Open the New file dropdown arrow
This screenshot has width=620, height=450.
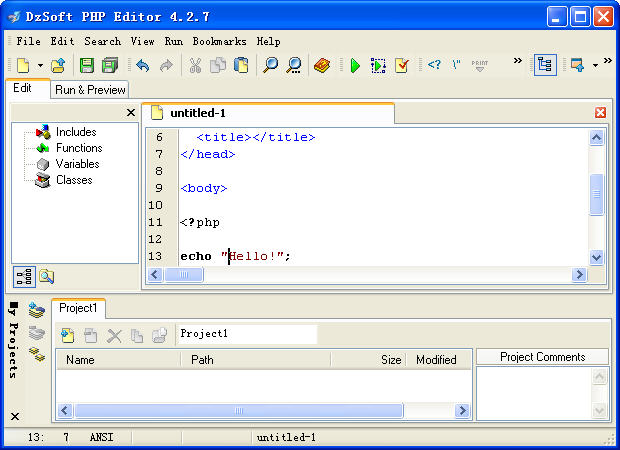(x=41, y=65)
